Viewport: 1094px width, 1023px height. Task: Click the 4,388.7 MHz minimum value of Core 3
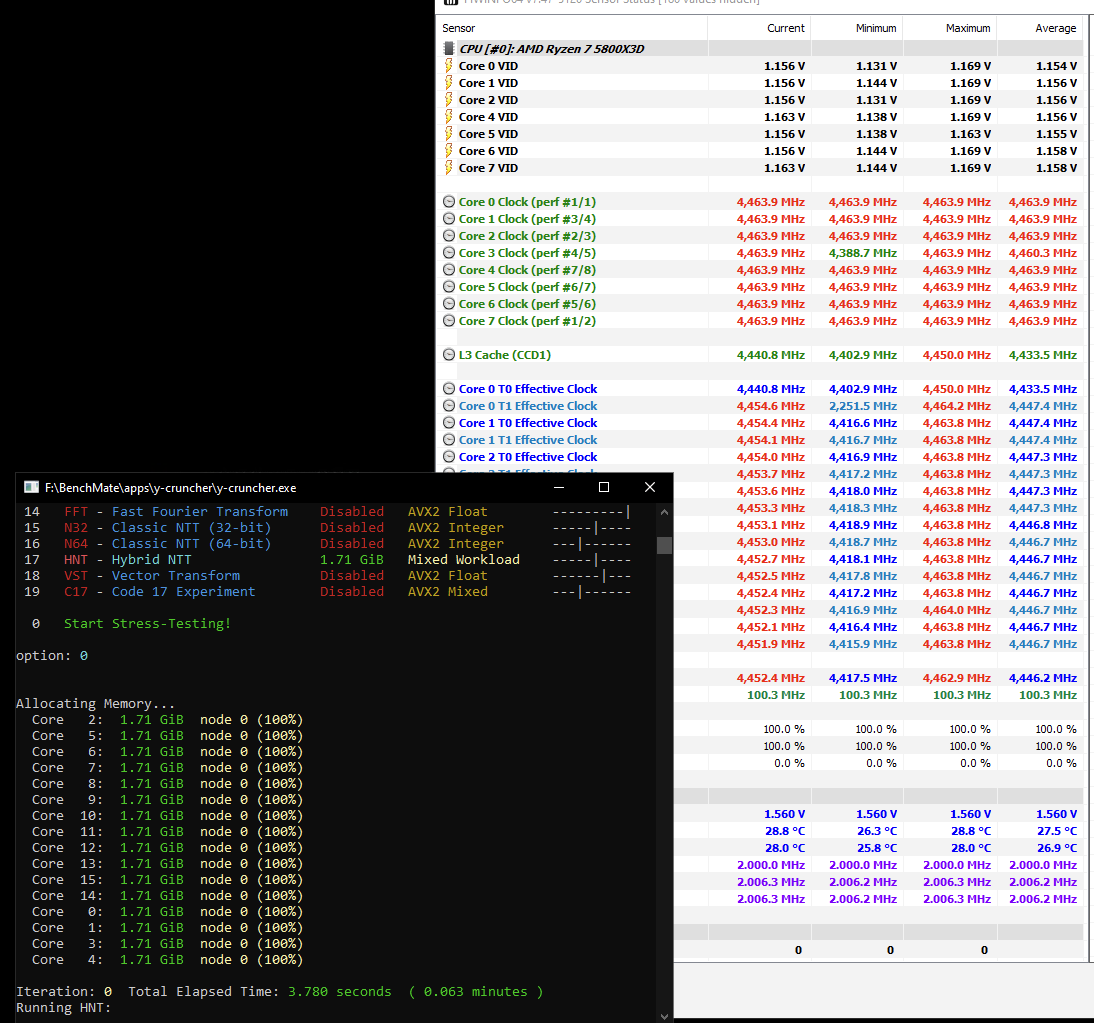pos(862,253)
